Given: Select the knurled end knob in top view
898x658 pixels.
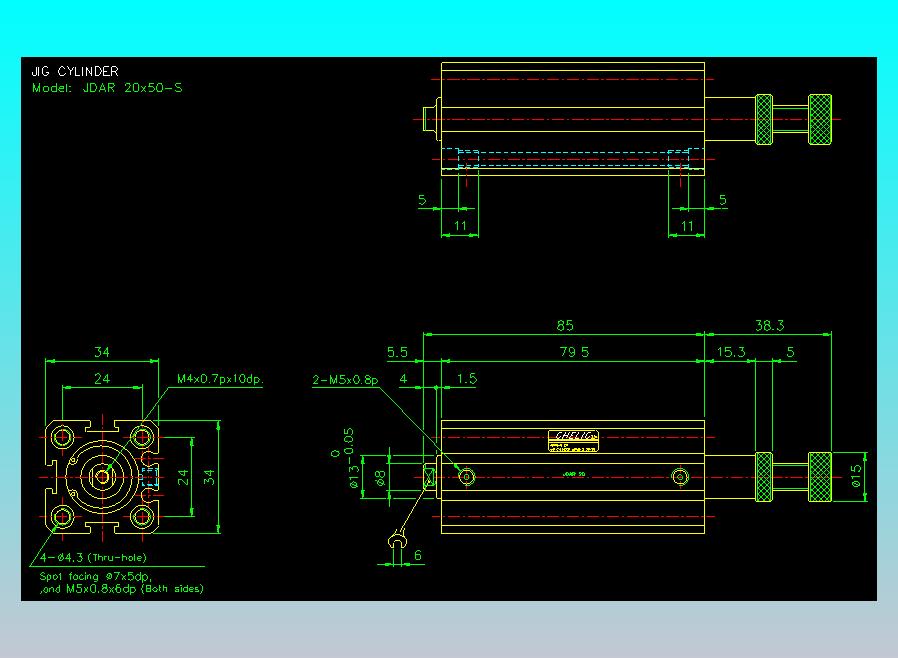Looking at the screenshot, I should tap(820, 119).
